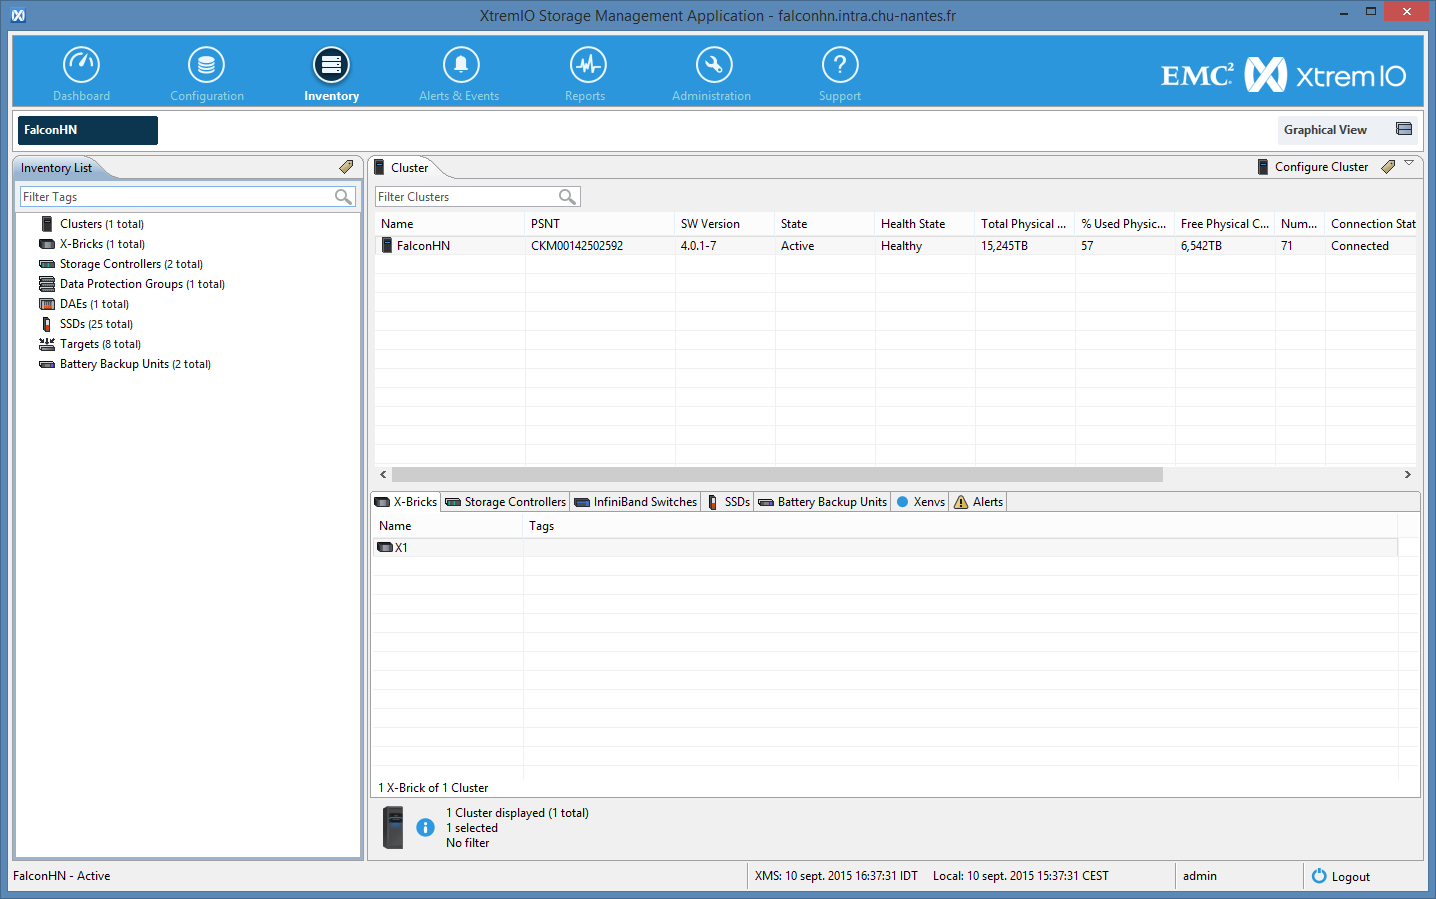Select Battery Backup Units (2 total) in list
Screen dimensions: 1436x899
(135, 364)
